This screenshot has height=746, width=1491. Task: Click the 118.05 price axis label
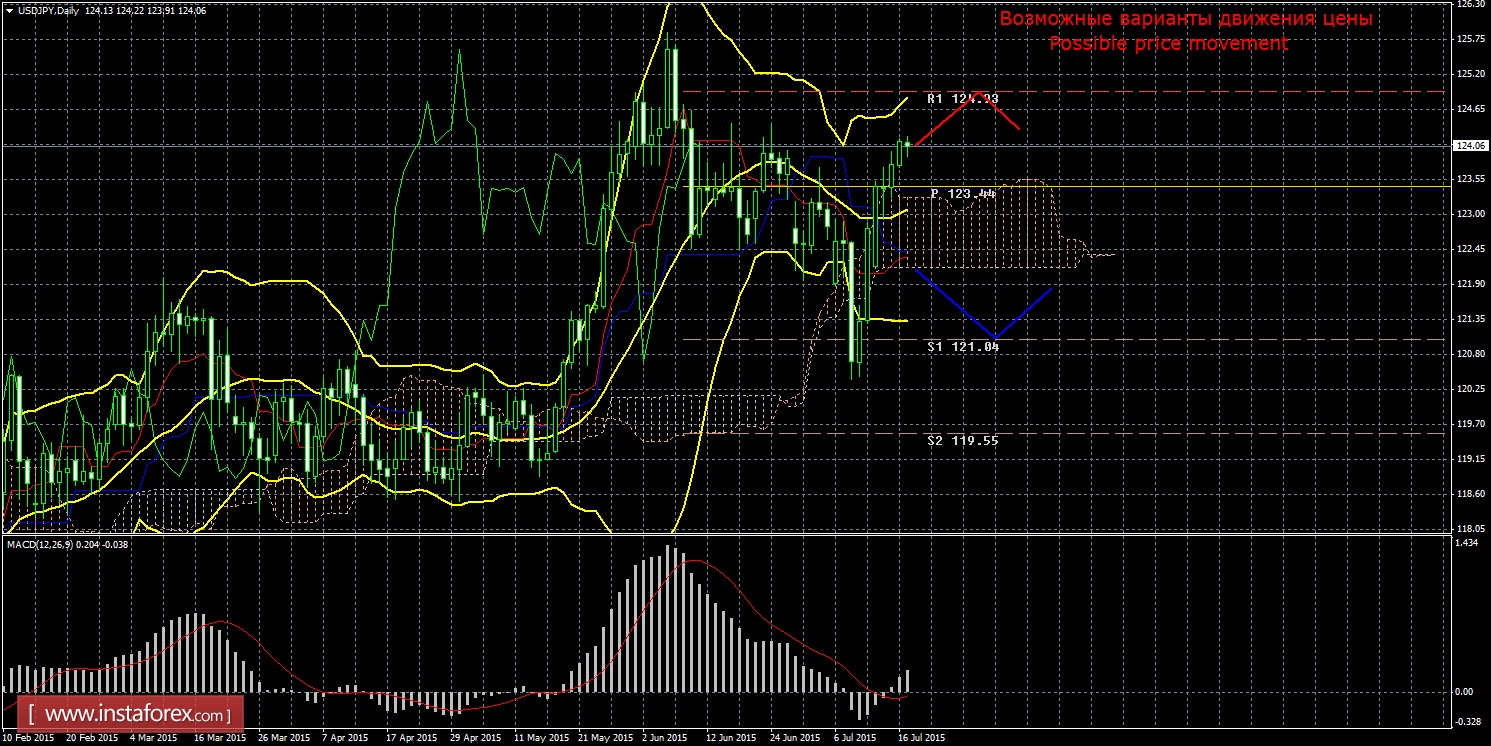[x=1468, y=529]
